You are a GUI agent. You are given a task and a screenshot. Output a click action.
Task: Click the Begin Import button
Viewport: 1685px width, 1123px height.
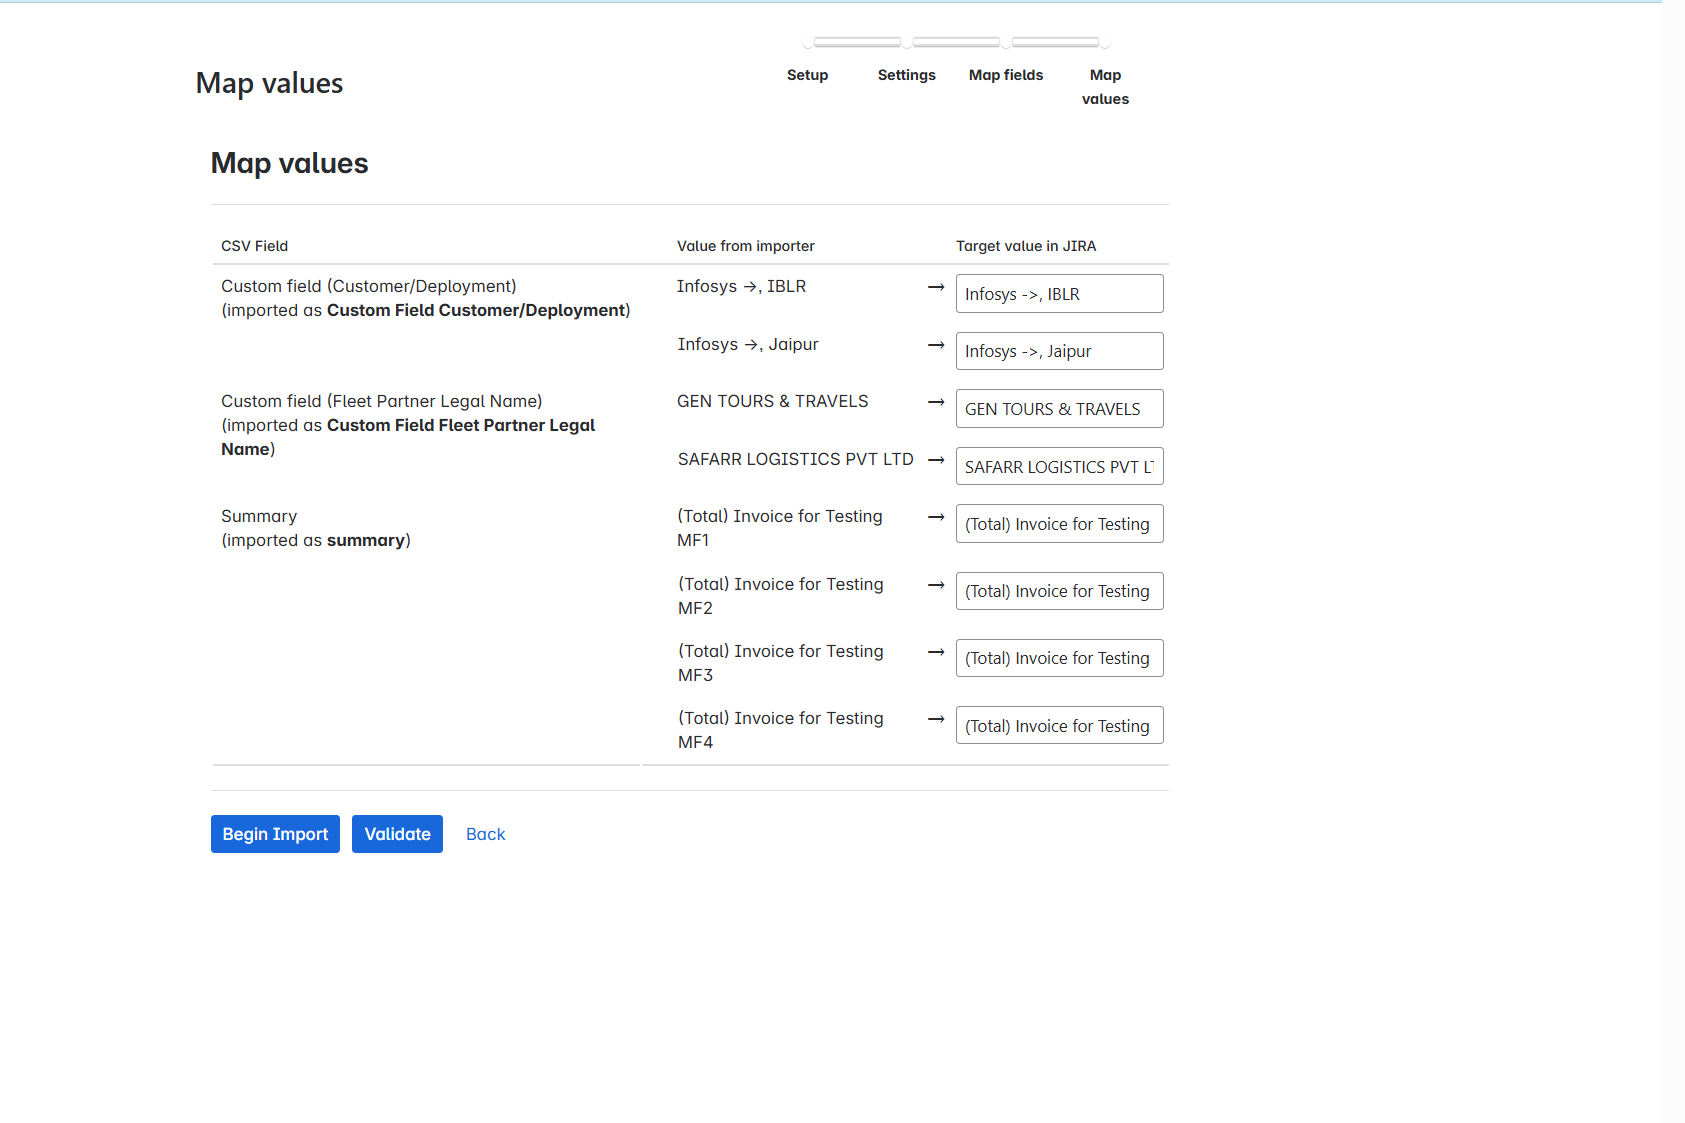[275, 833]
